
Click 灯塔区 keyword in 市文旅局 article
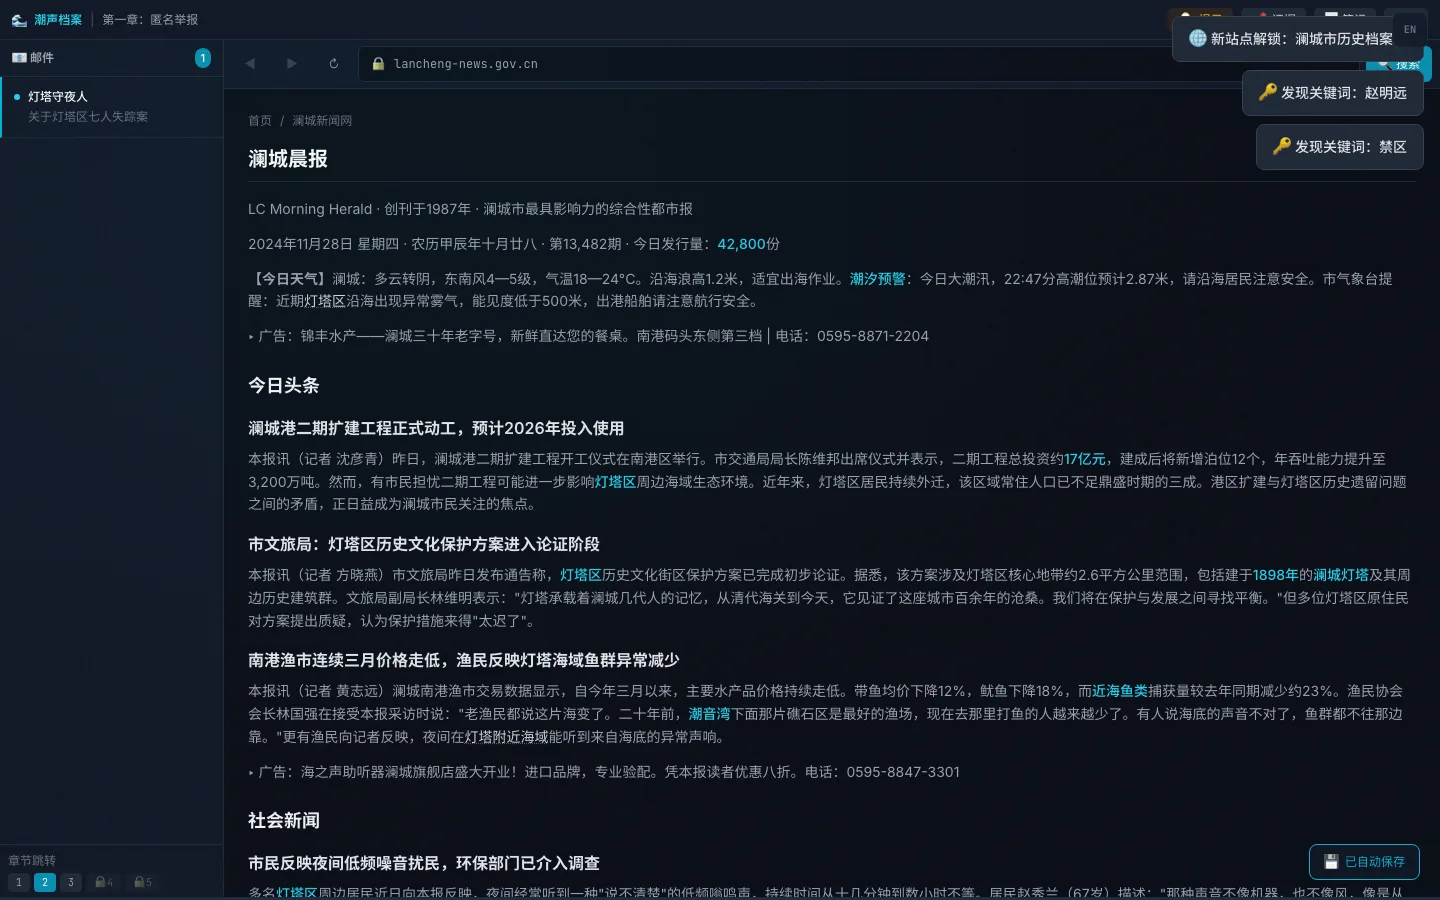pyautogui.click(x=581, y=575)
